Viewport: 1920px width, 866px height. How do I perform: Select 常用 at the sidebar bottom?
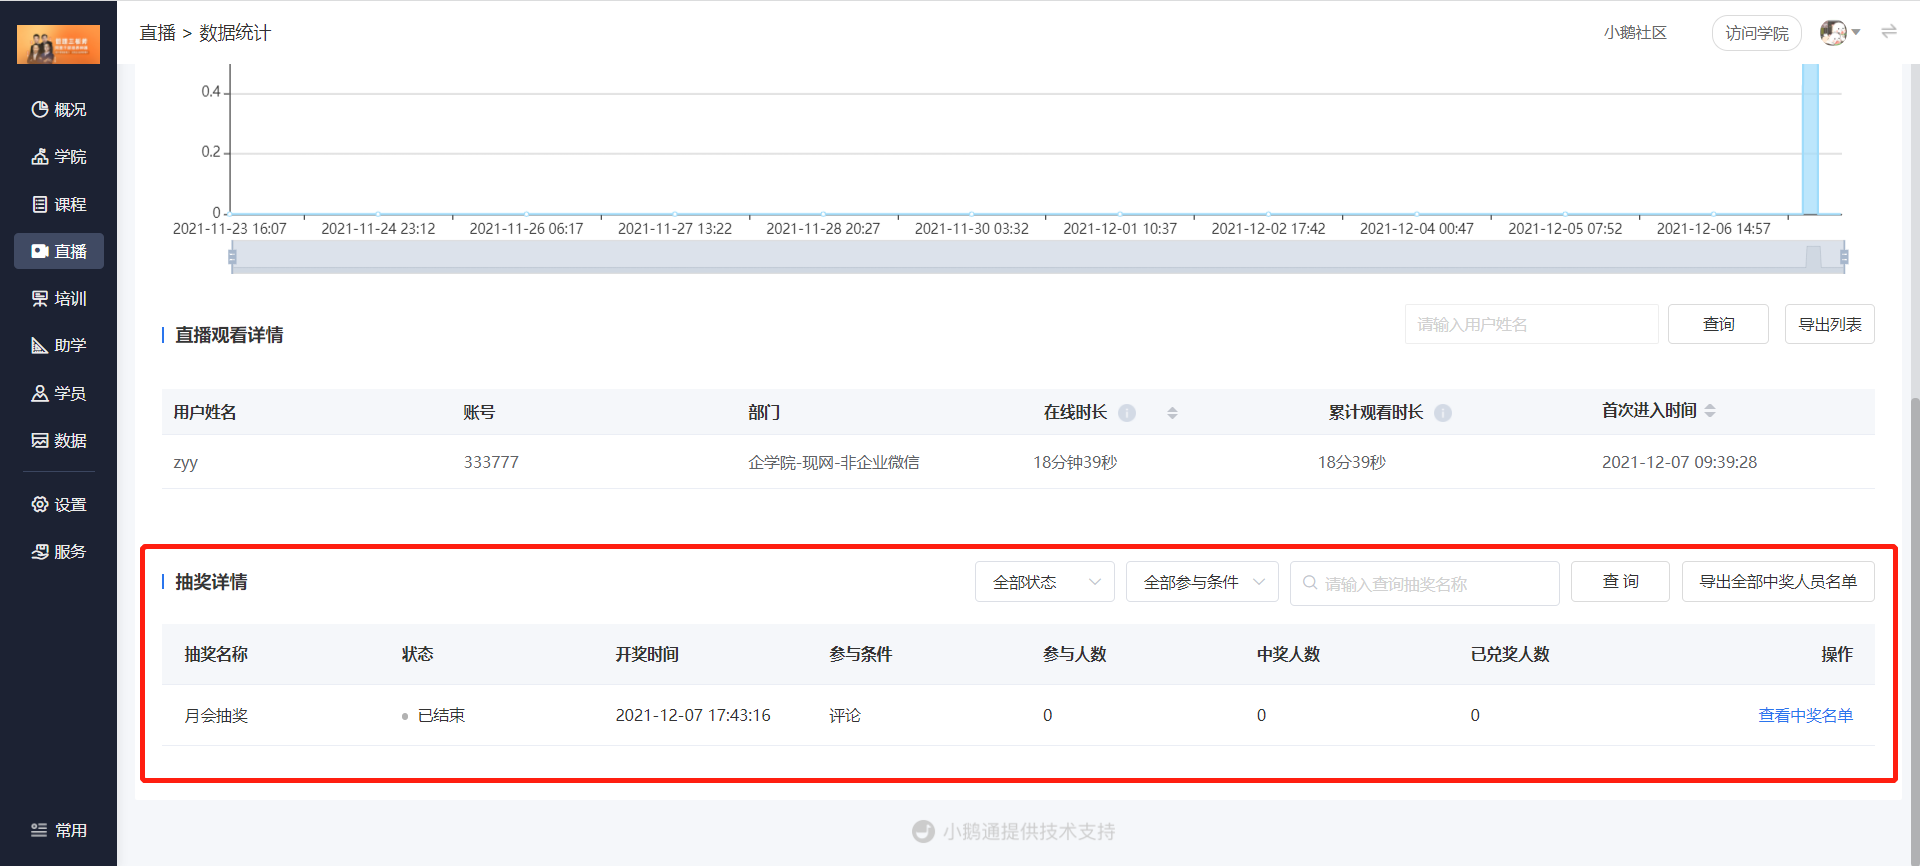[x=59, y=830]
